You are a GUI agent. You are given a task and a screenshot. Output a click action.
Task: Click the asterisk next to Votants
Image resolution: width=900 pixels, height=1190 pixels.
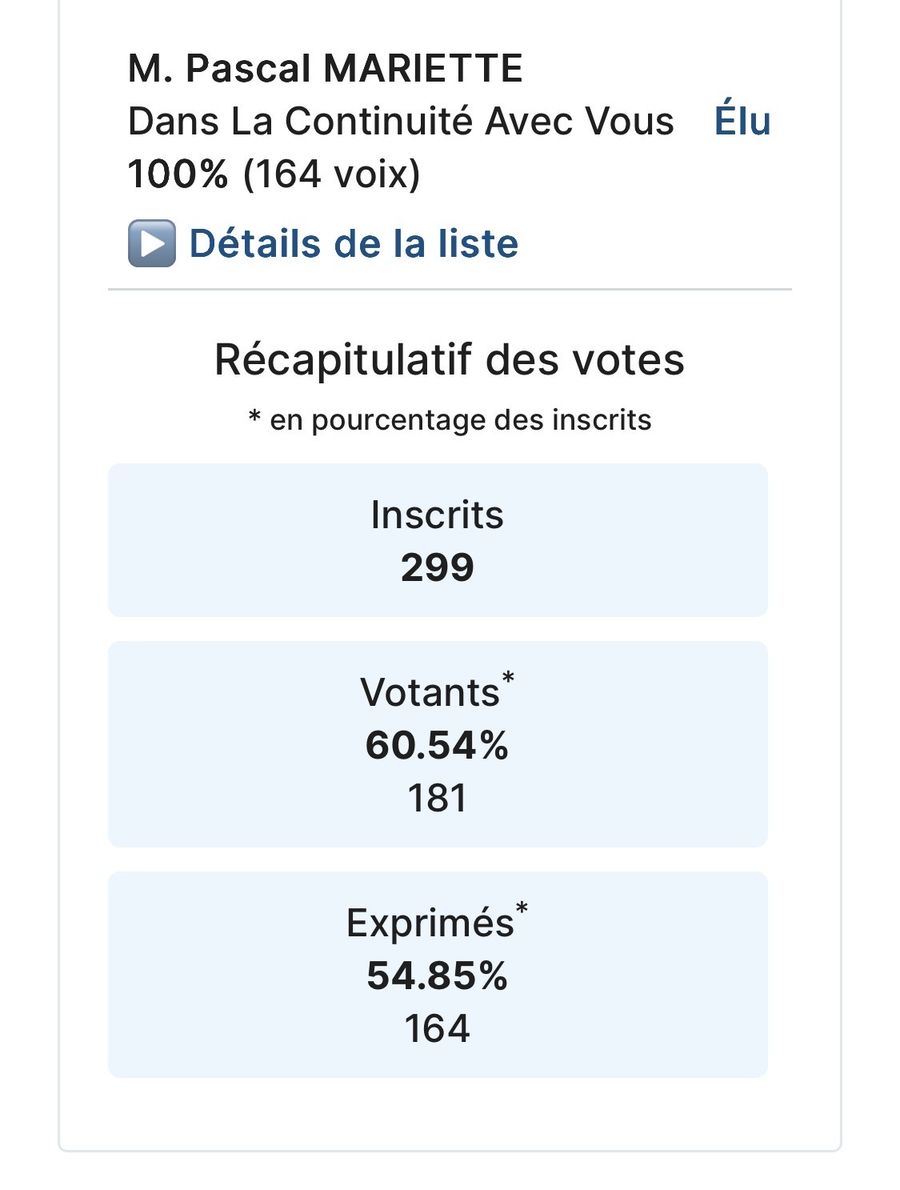pos(508,679)
